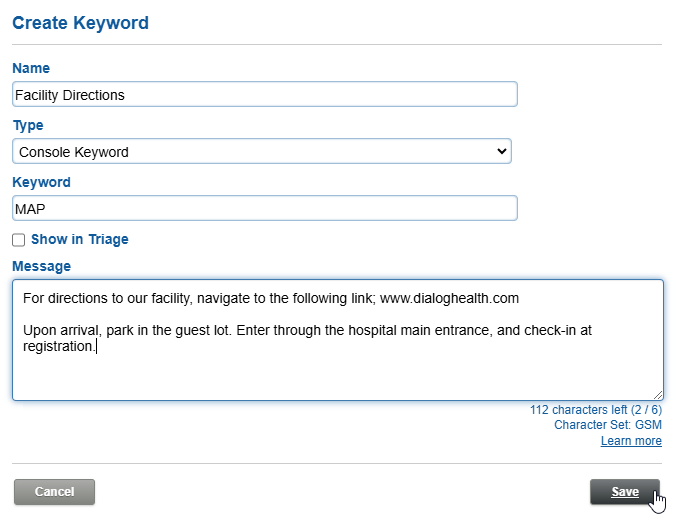Place cursor on the word registration in message
The image size is (675, 514).
coord(57,346)
